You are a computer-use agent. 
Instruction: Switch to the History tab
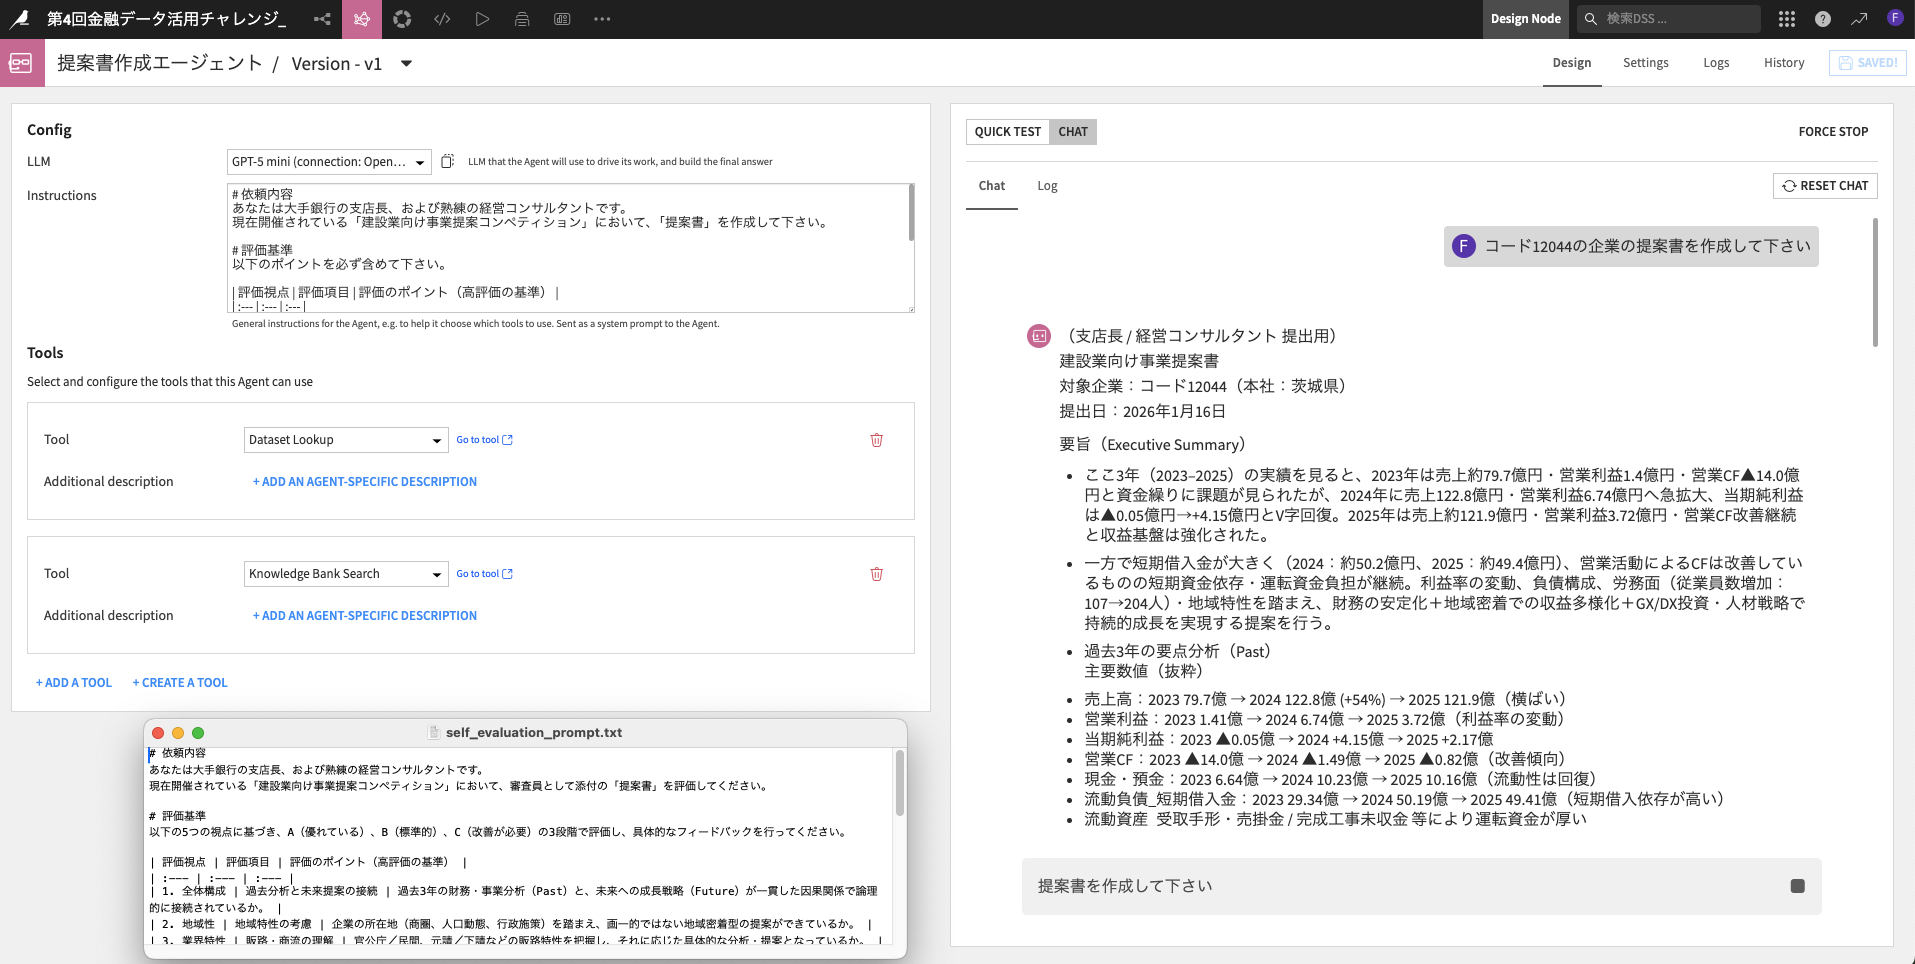(x=1784, y=63)
